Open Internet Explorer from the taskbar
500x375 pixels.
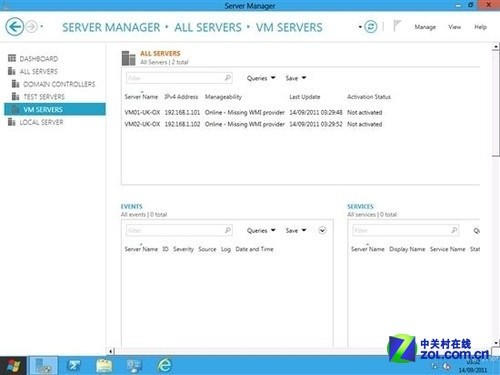point(165,366)
